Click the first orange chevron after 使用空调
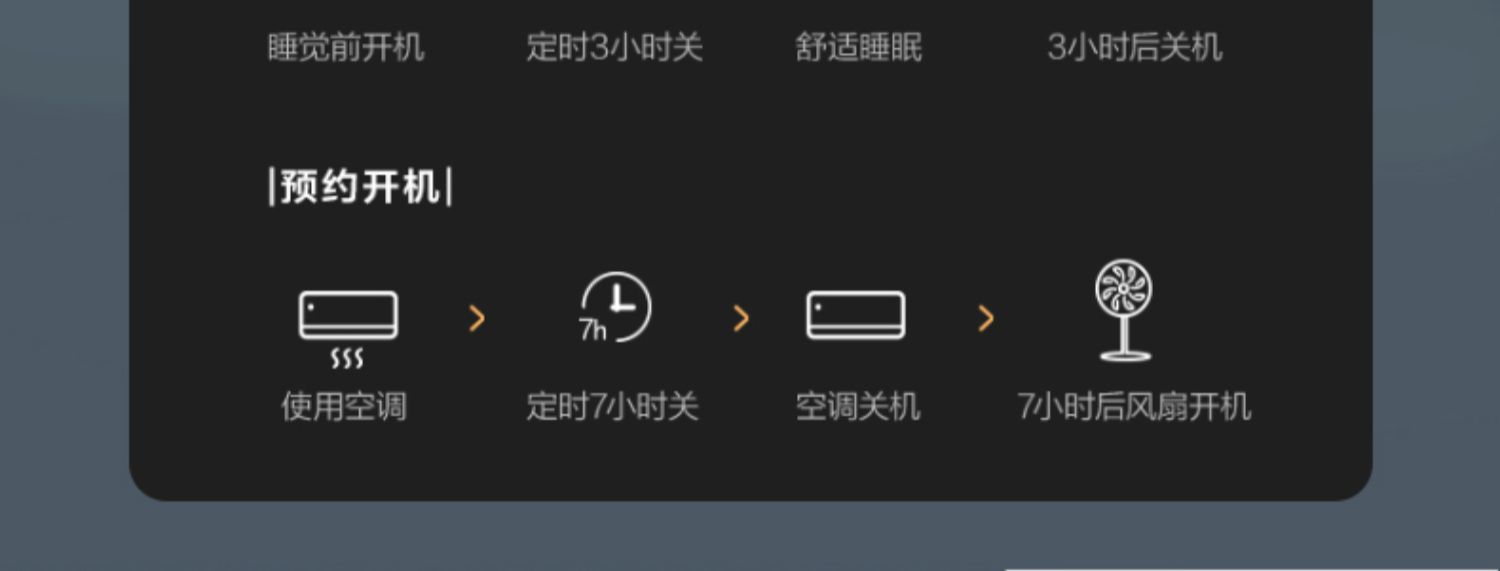 pyautogui.click(x=477, y=319)
